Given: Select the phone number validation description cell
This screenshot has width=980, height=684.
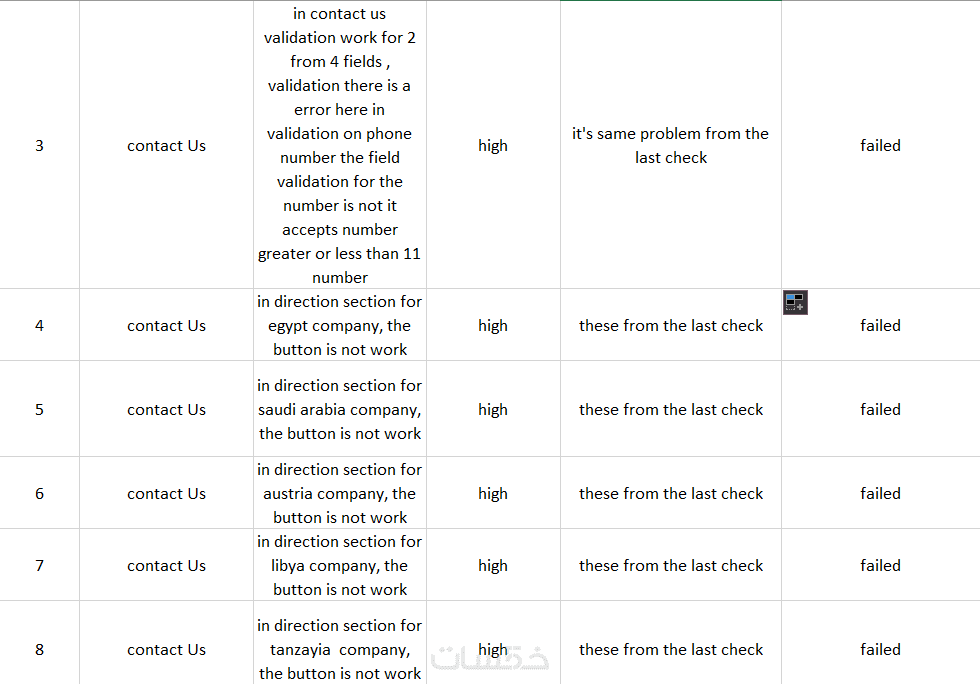Looking at the screenshot, I should (340, 146).
